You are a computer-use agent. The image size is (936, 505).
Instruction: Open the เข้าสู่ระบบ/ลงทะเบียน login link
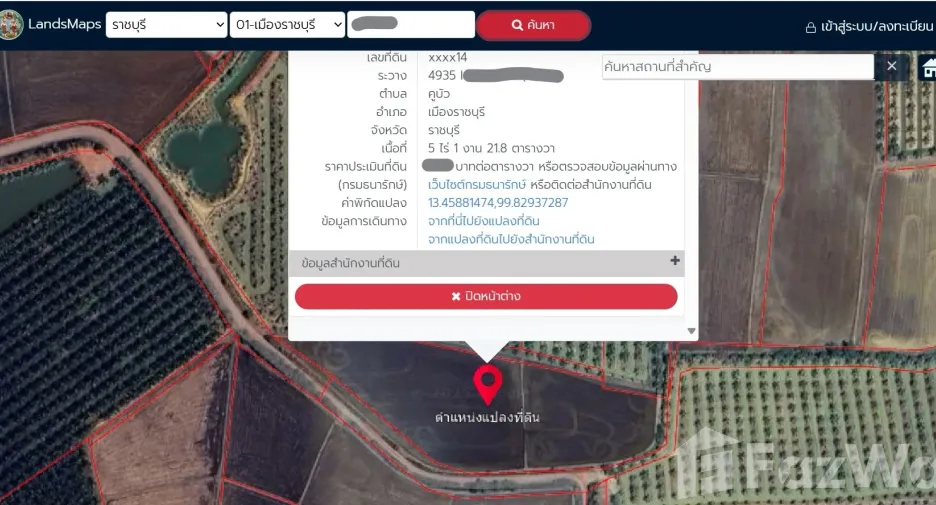tap(876, 26)
